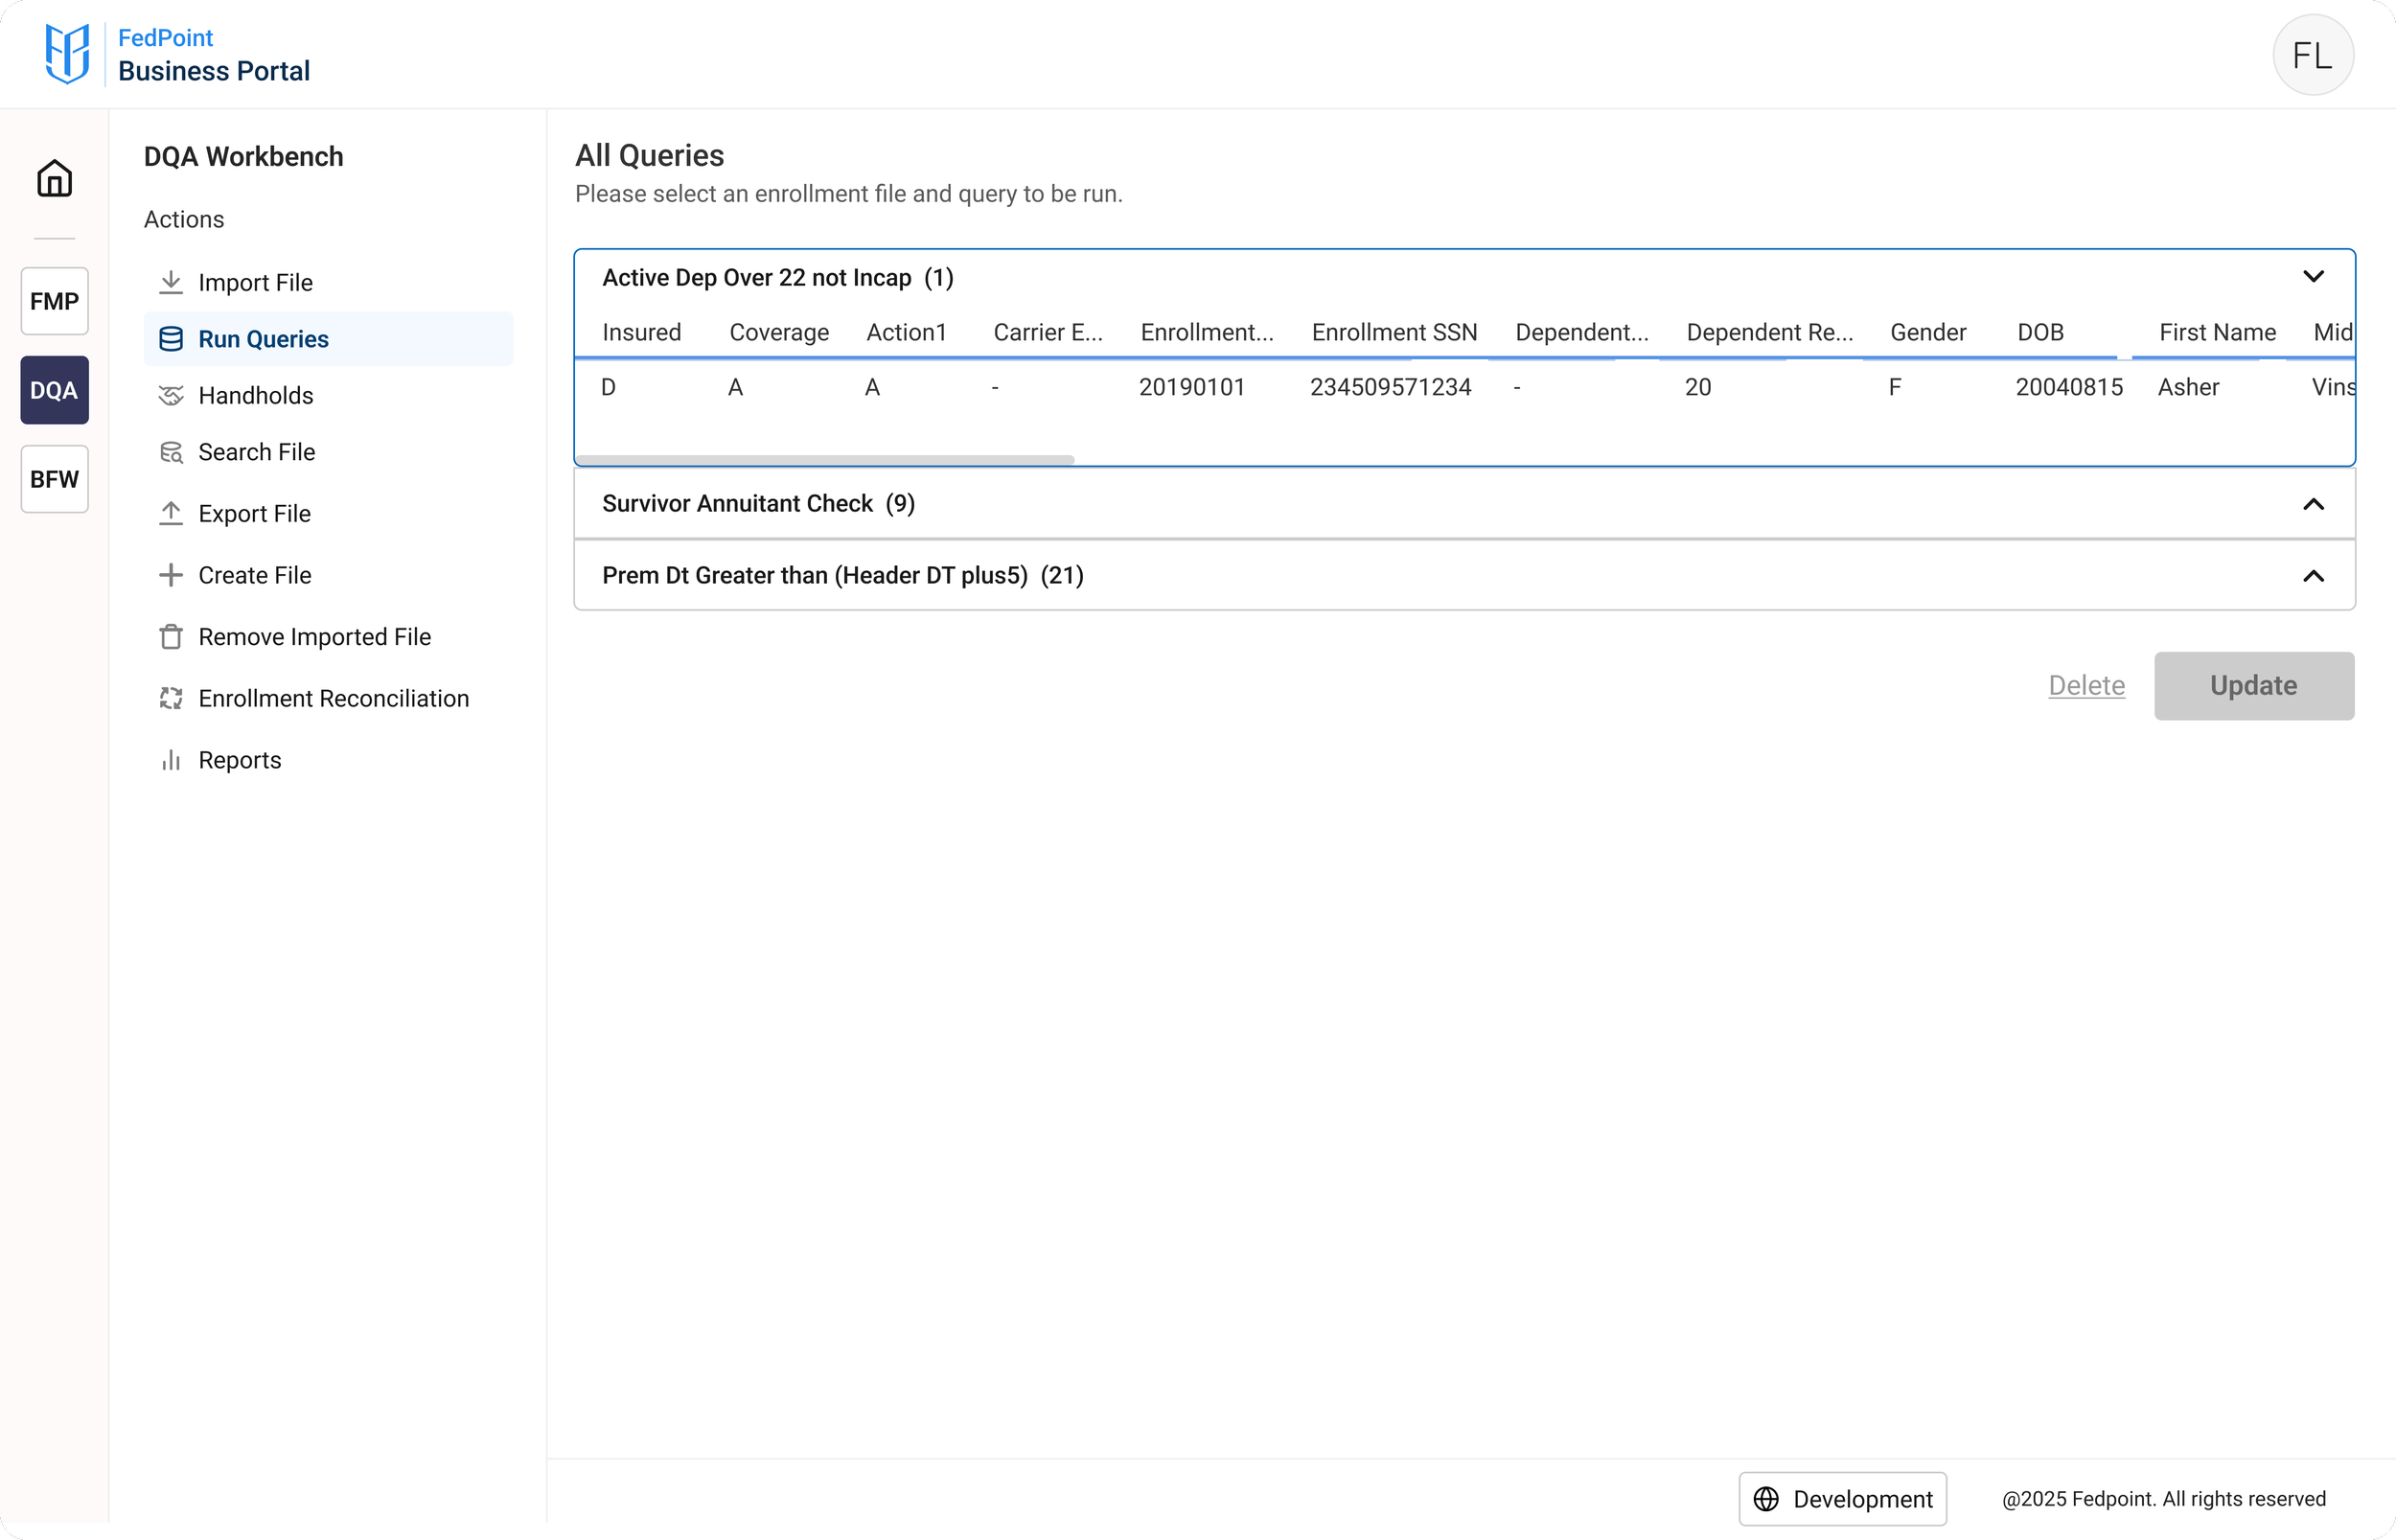Open the Home icon in sidebar

54,178
